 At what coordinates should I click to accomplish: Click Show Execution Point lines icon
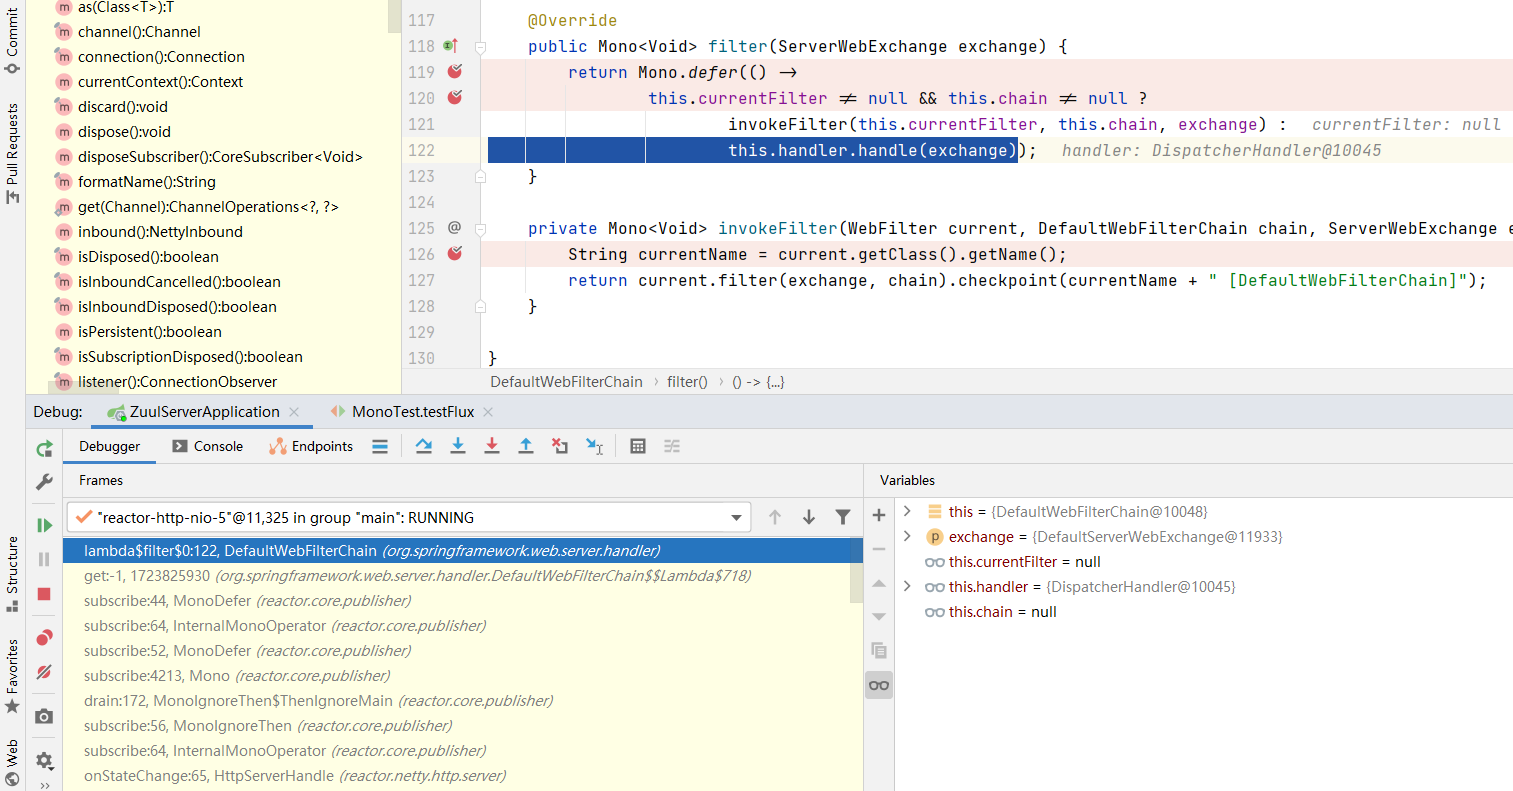pyautogui.click(x=380, y=446)
